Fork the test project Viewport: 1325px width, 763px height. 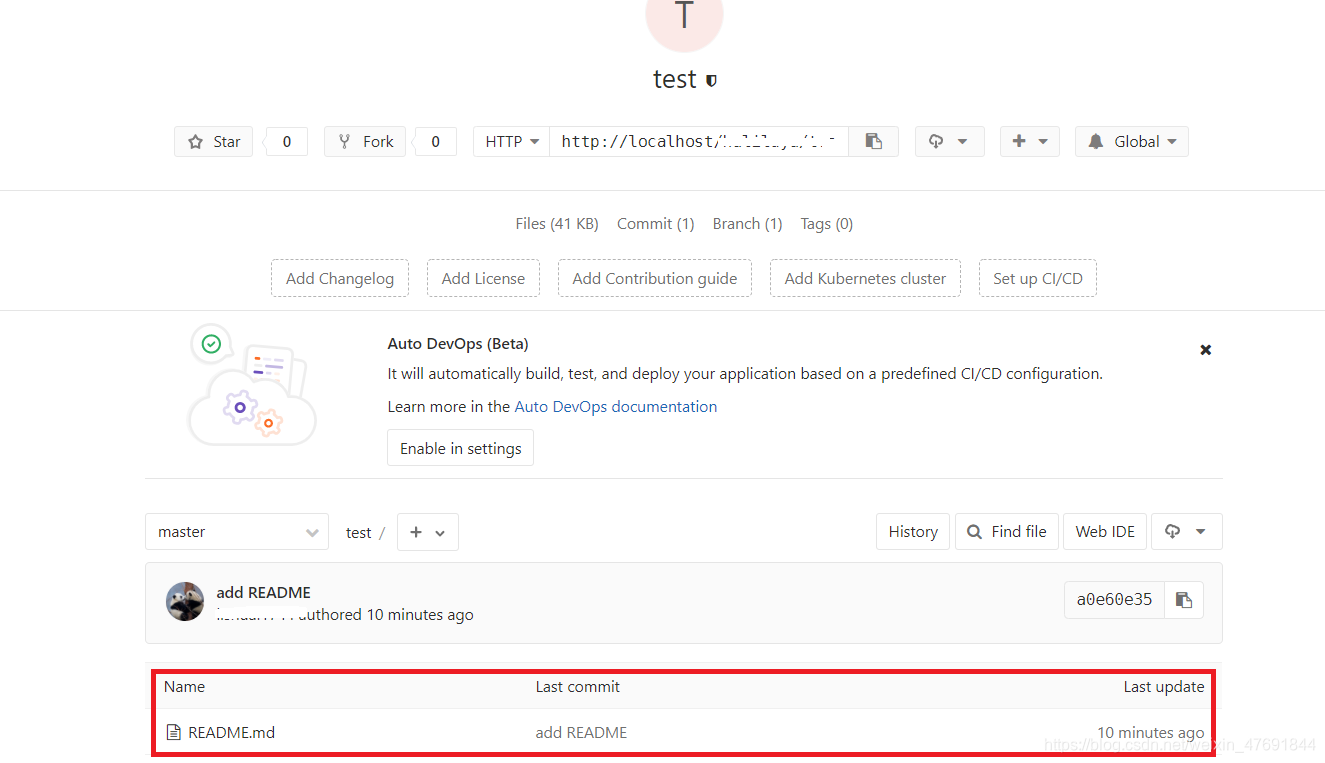tap(365, 141)
